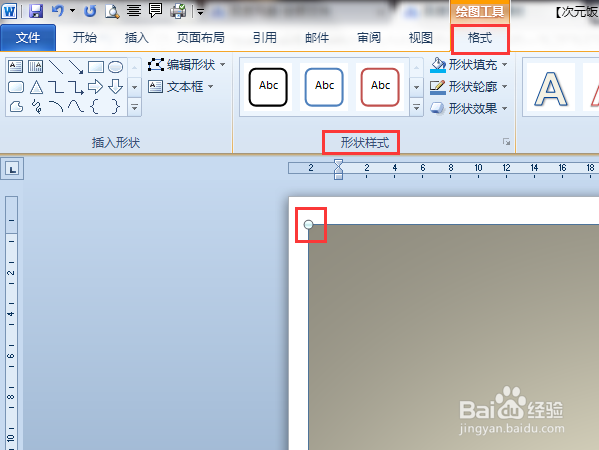The height and width of the screenshot is (450, 599).
Task: Select the elbow connector shape
Action: tap(56, 87)
